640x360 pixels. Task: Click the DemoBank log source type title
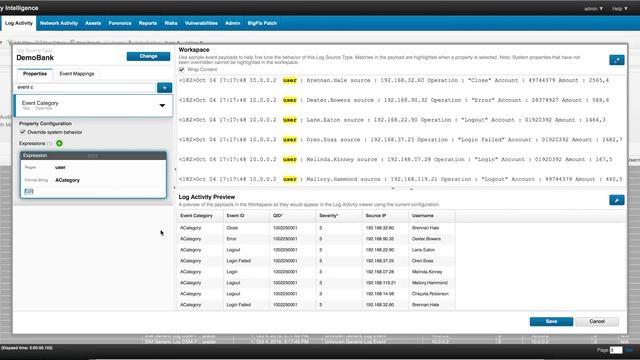35,58
